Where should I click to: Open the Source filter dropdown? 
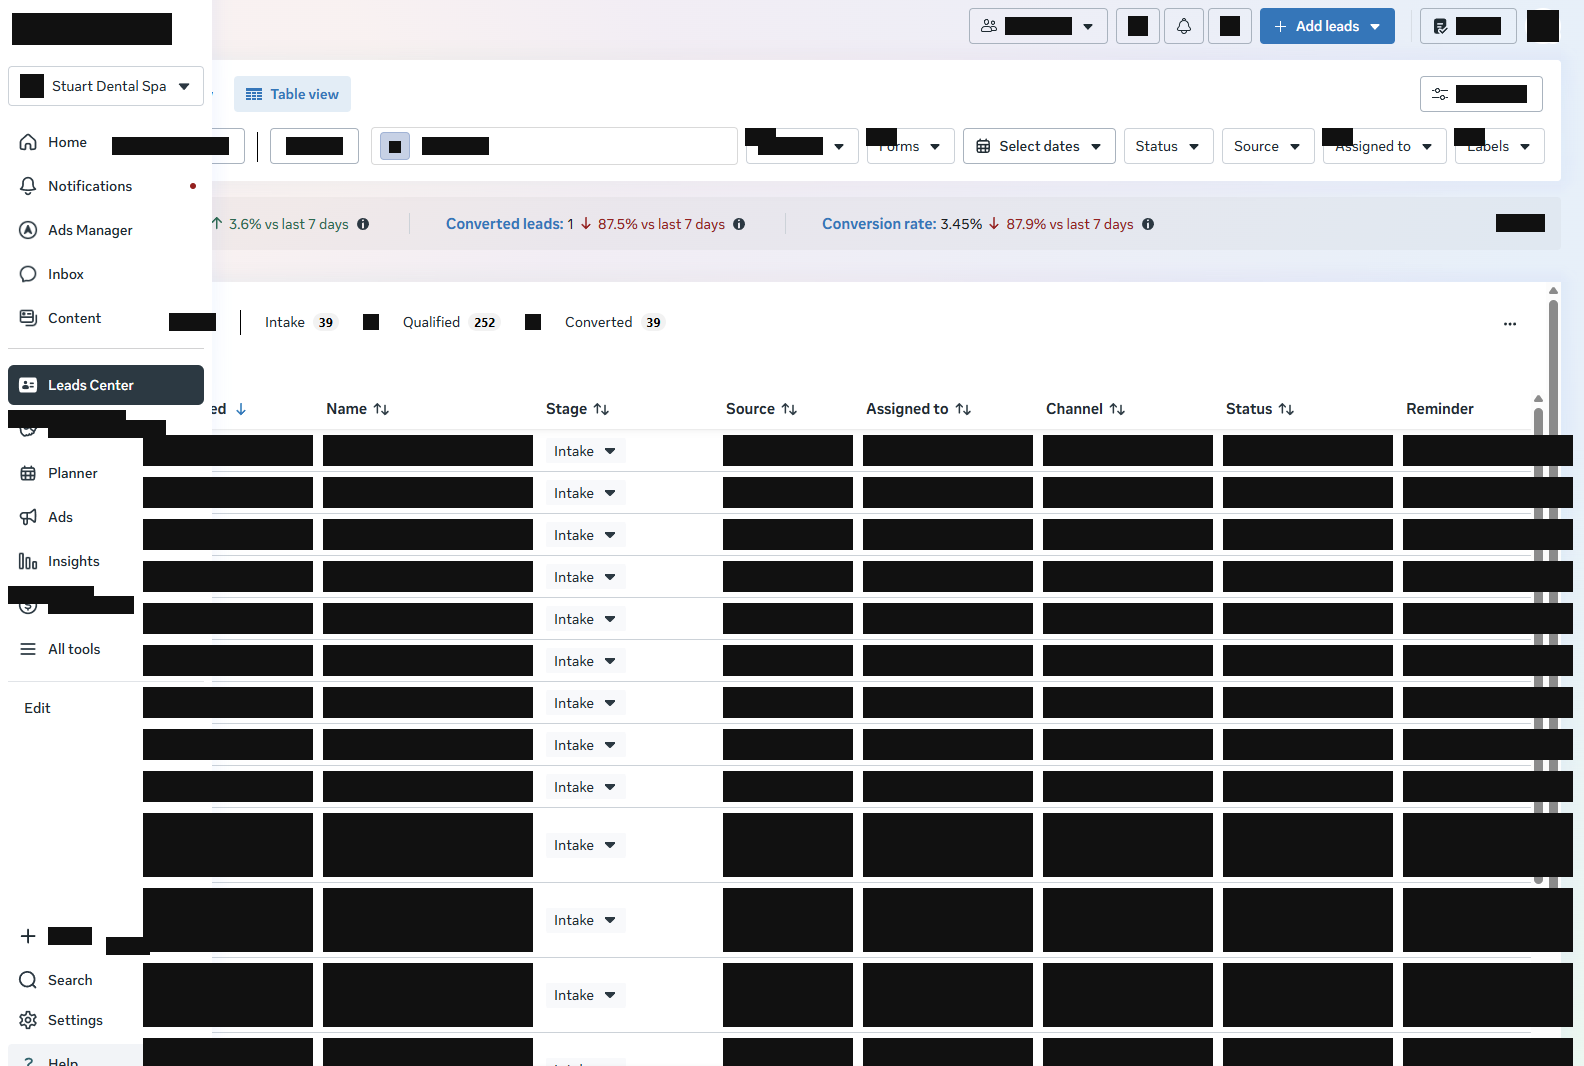click(x=1268, y=146)
